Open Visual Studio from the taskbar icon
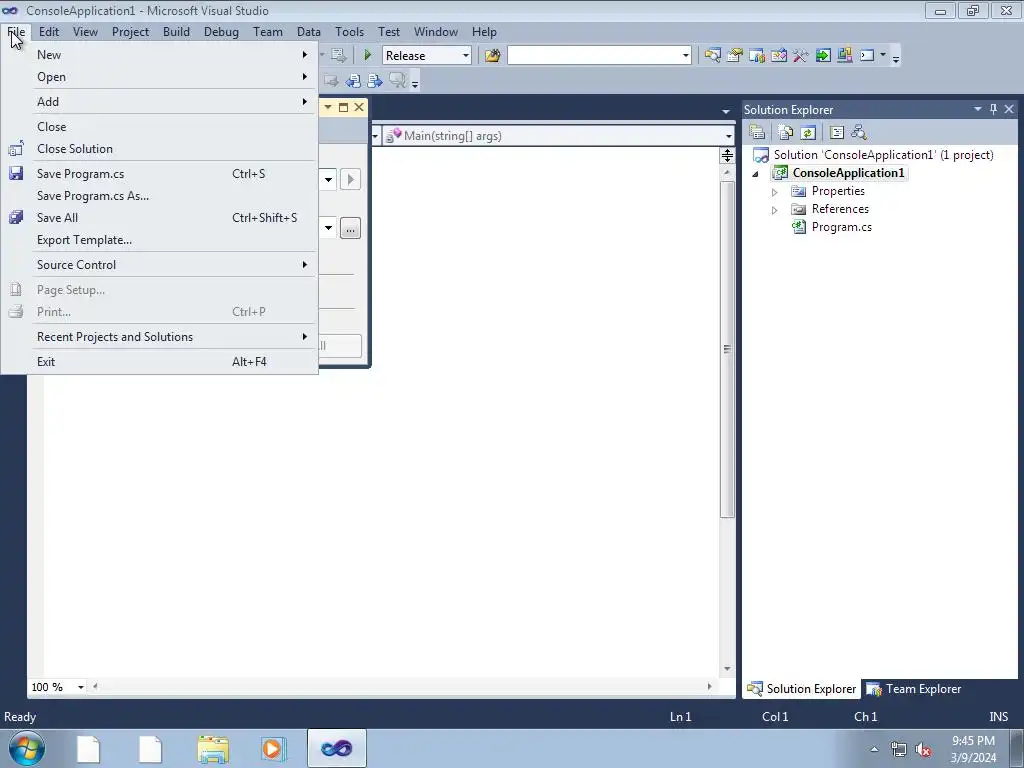 [336, 748]
